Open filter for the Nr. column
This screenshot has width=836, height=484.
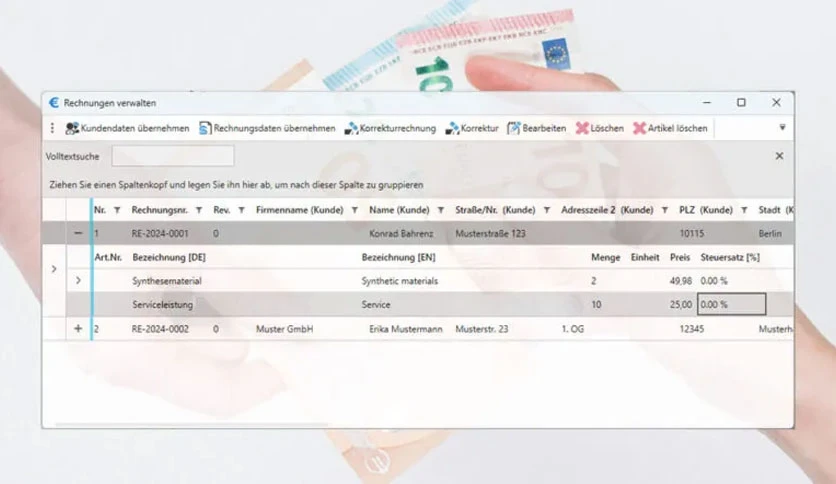click(117, 211)
